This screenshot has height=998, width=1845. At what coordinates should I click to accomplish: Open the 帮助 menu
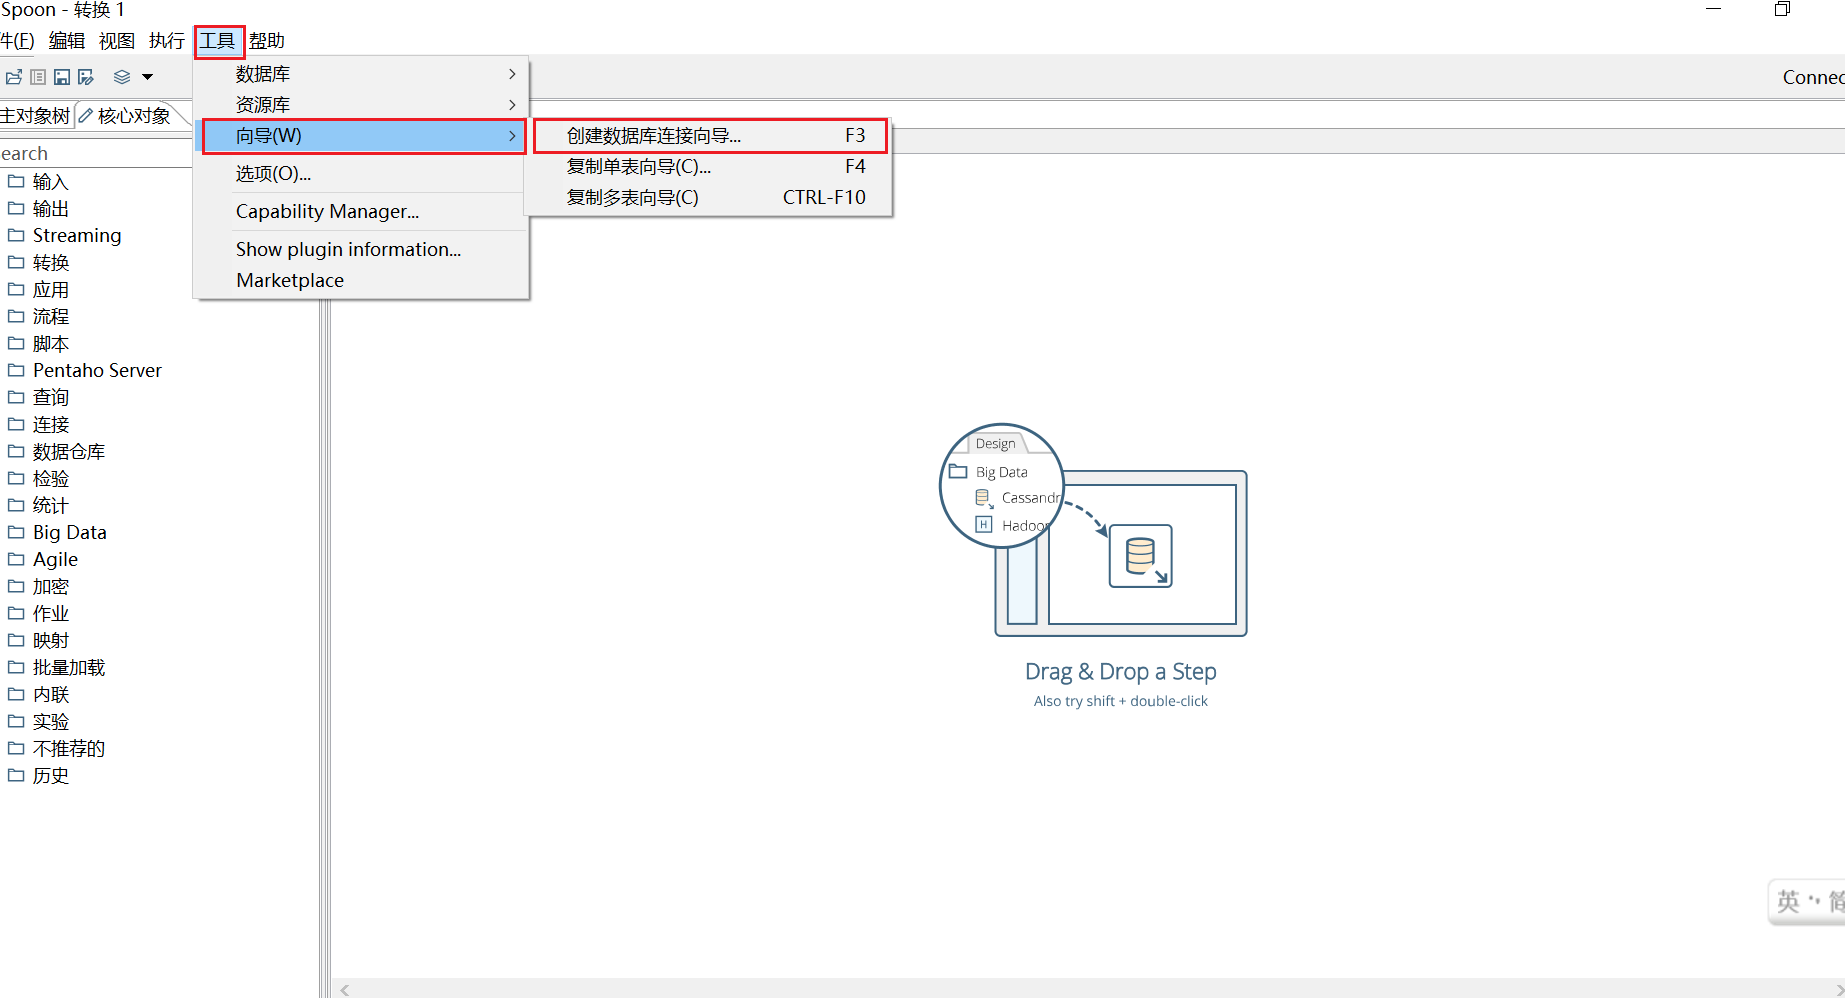267,41
